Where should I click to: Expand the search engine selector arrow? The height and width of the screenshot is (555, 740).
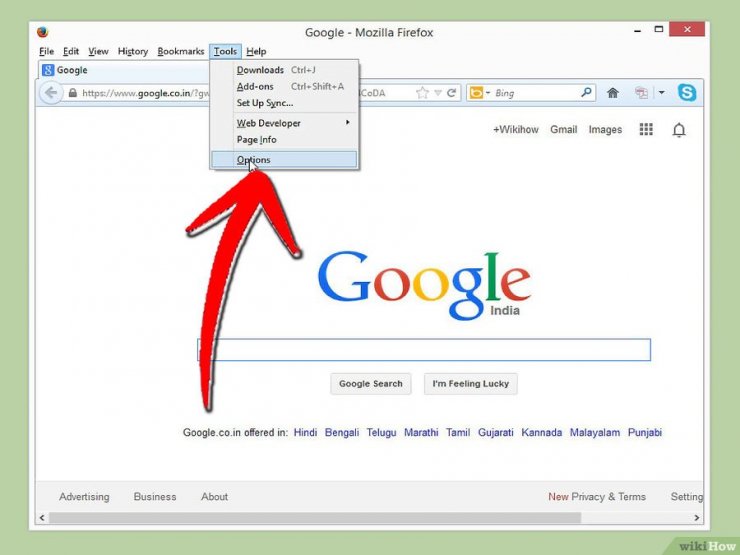[x=488, y=92]
